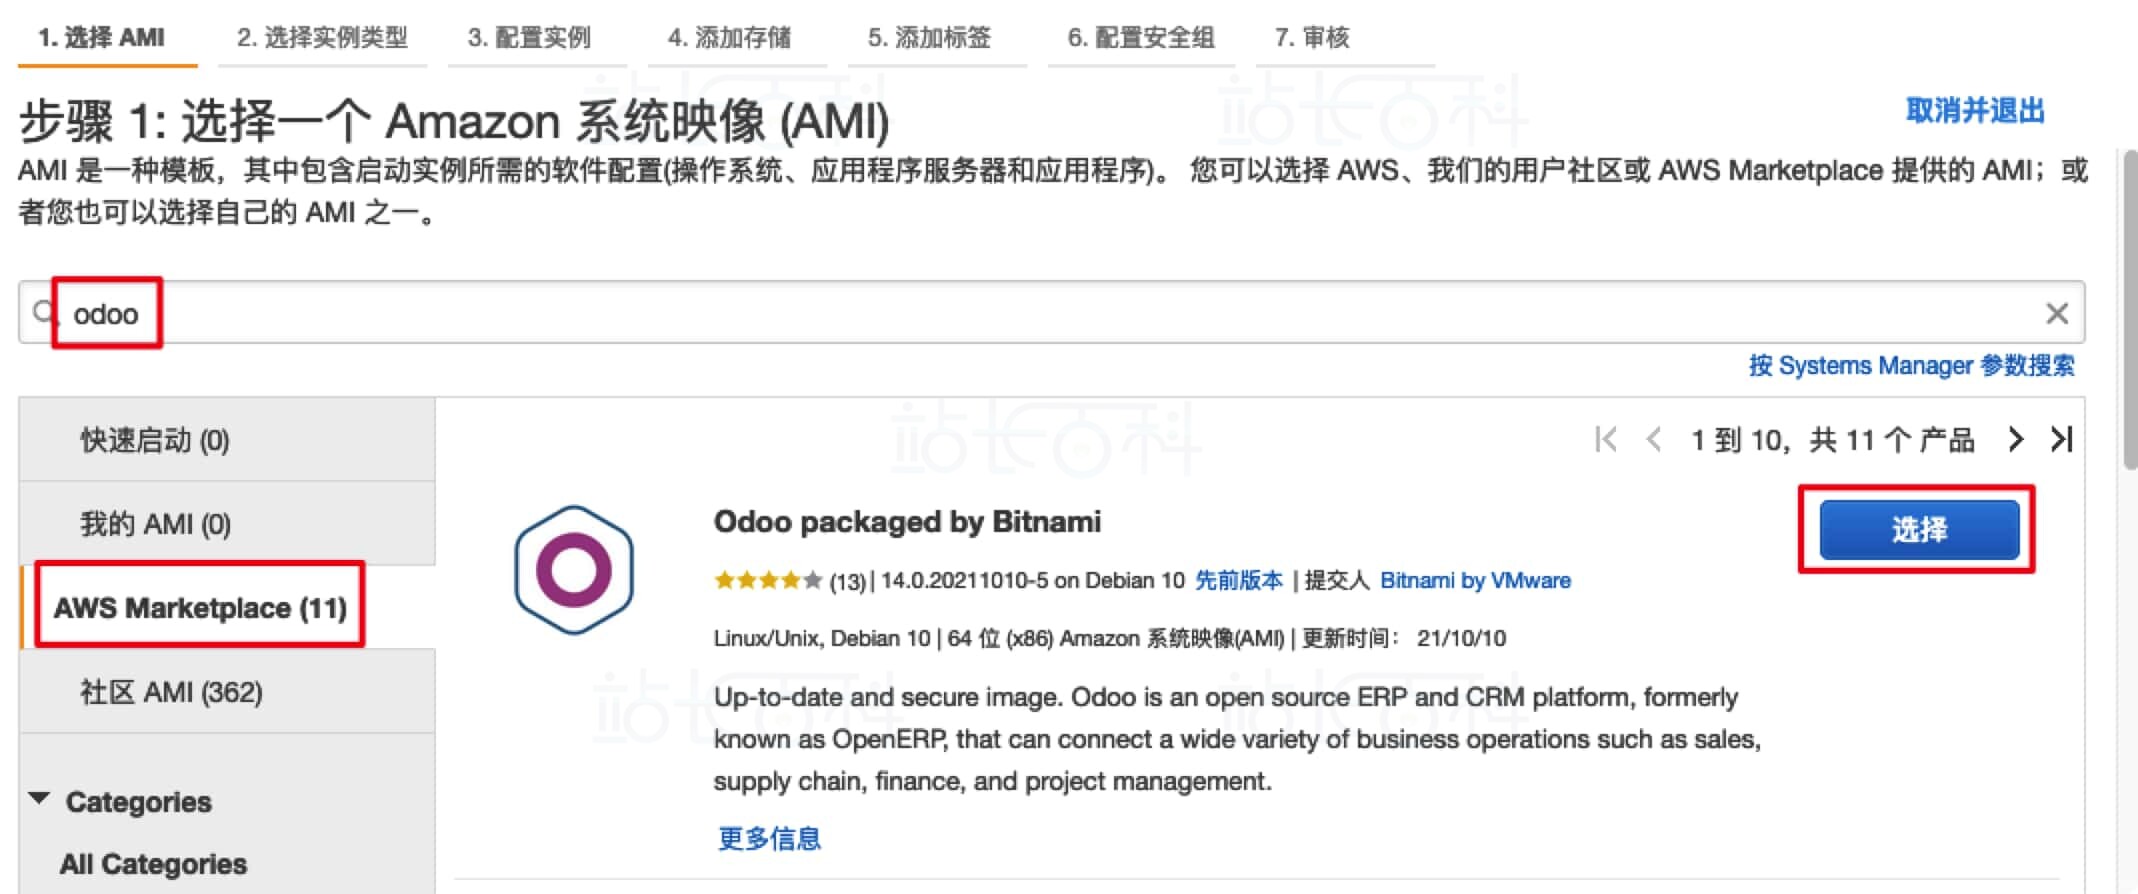This screenshot has width=2138, height=894.
Task: Click the AMI search input field
Action: tap(1051, 313)
